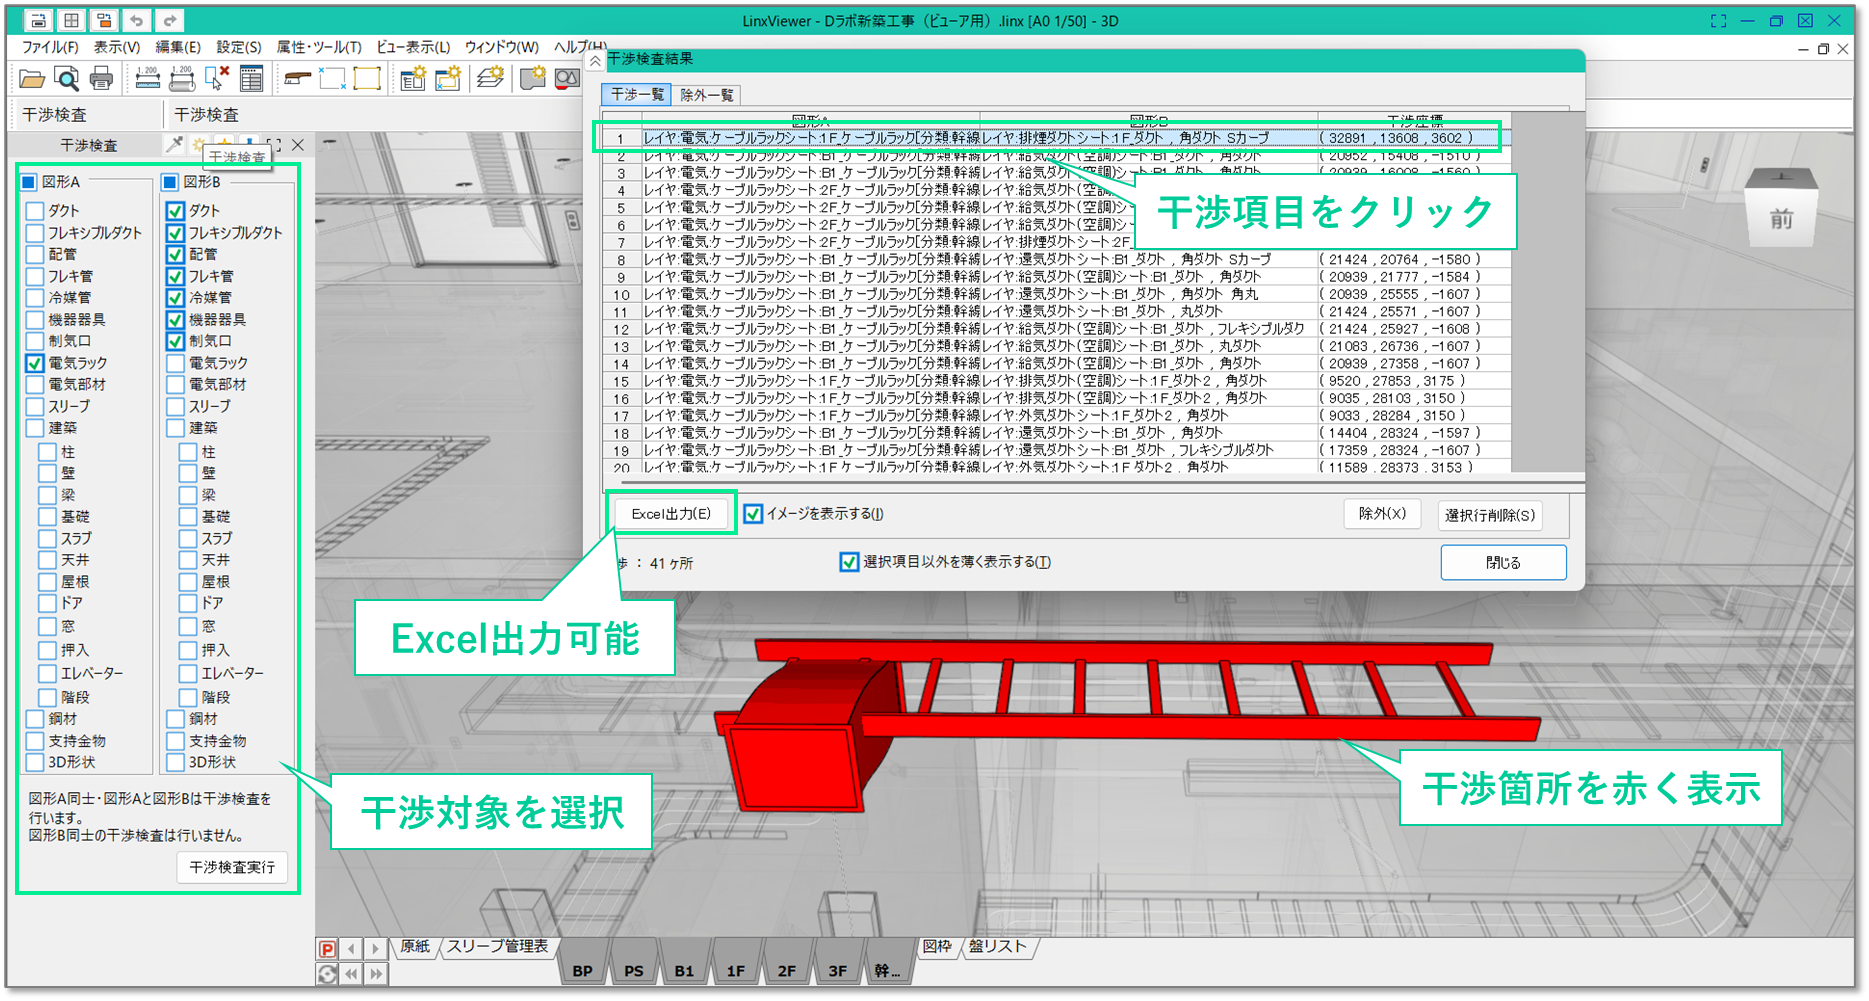This screenshot has height=1001, width=1869.
Task: Select the 1F floor tab
Action: click(x=735, y=970)
